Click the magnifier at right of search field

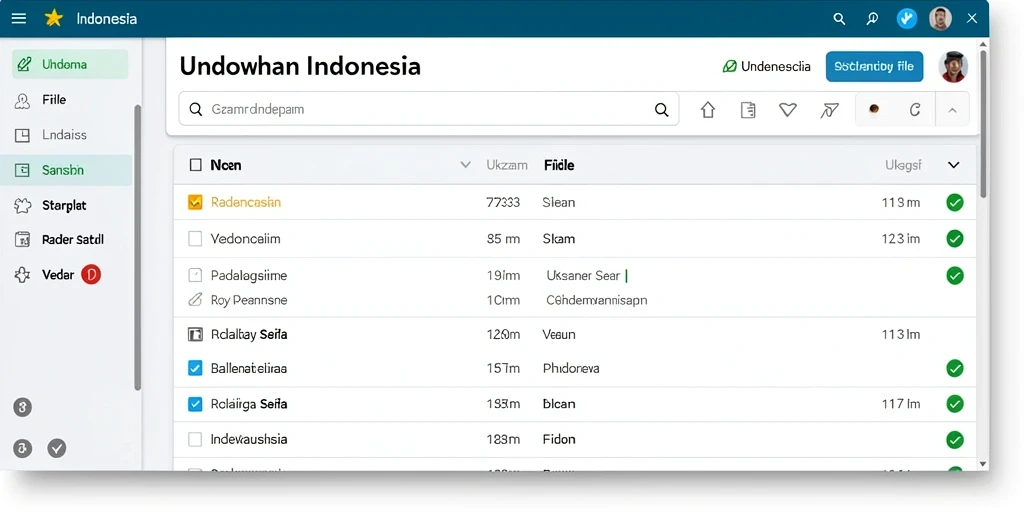(x=662, y=110)
